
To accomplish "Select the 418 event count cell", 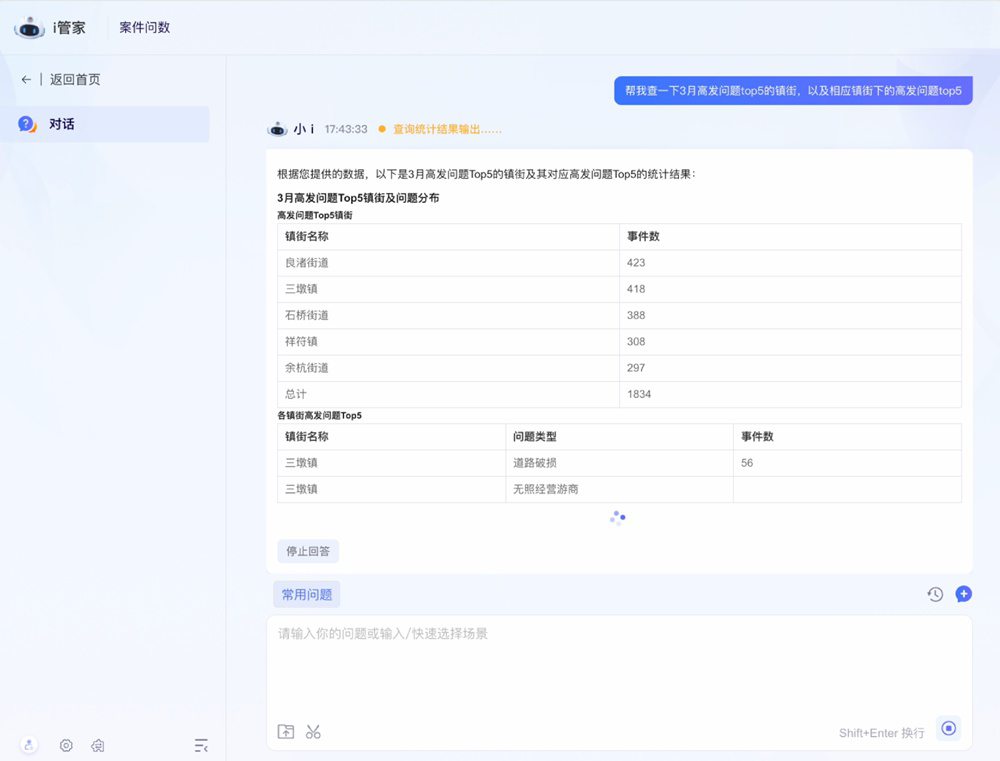I will coord(790,289).
